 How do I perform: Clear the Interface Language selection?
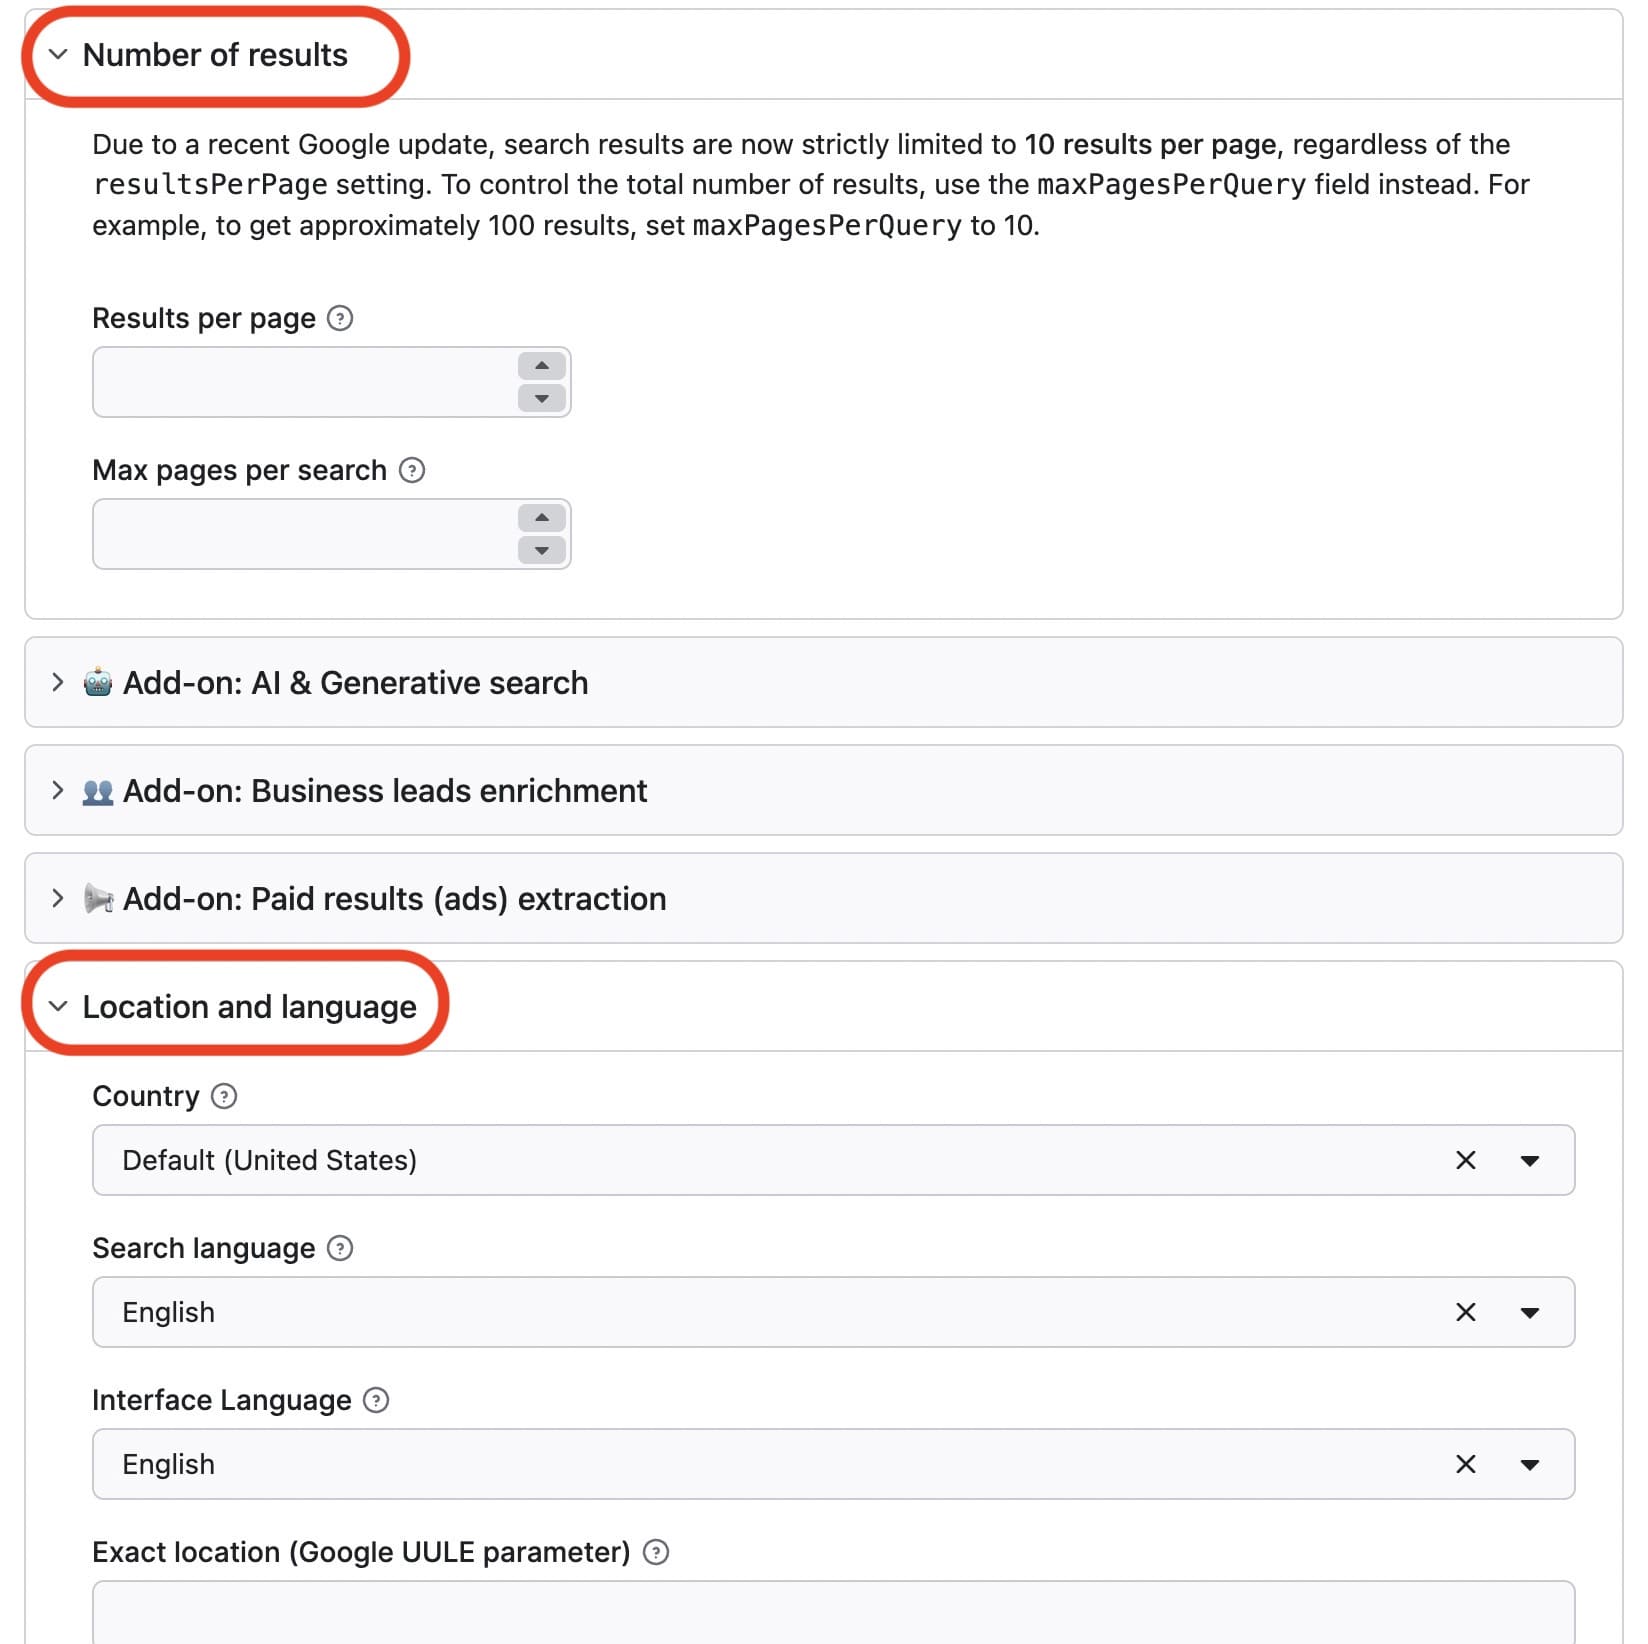click(1466, 1464)
